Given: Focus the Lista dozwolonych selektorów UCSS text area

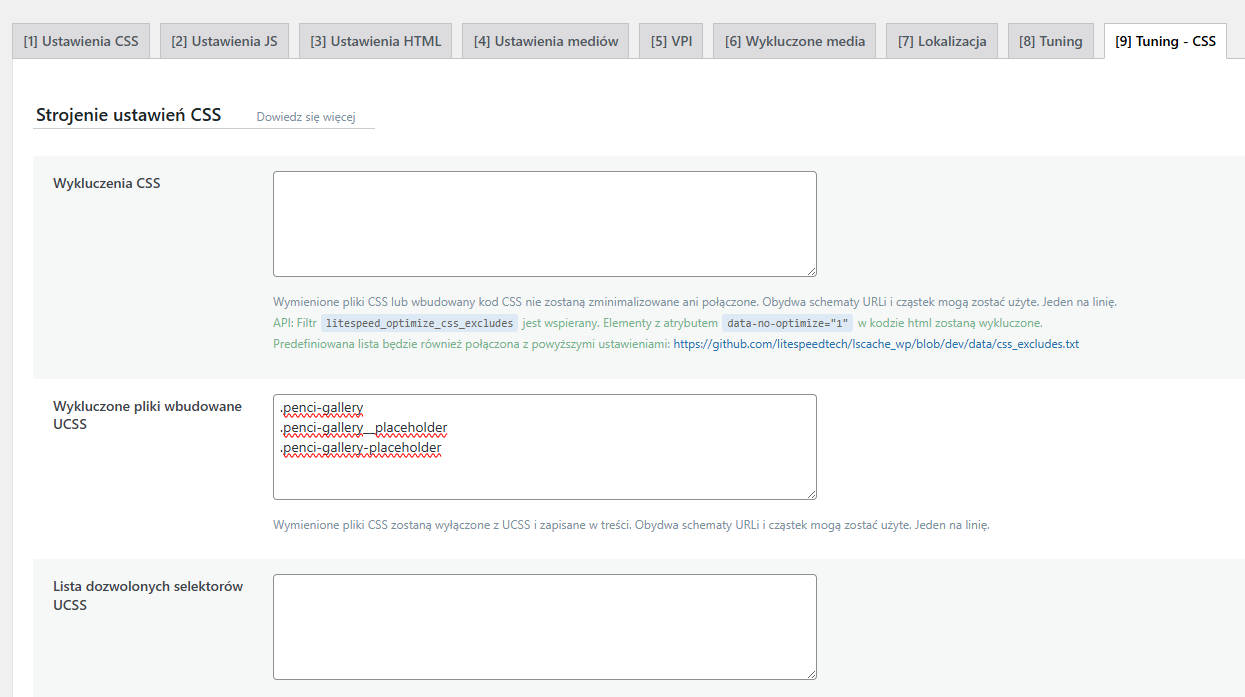Looking at the screenshot, I should [x=544, y=626].
